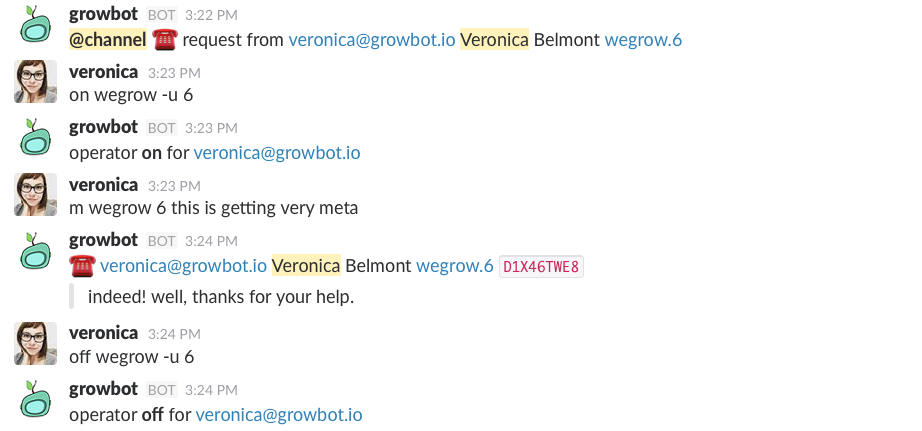922x431 pixels.
Task: Click growbot avatar beside 'operator off' message
Action: 35,399
